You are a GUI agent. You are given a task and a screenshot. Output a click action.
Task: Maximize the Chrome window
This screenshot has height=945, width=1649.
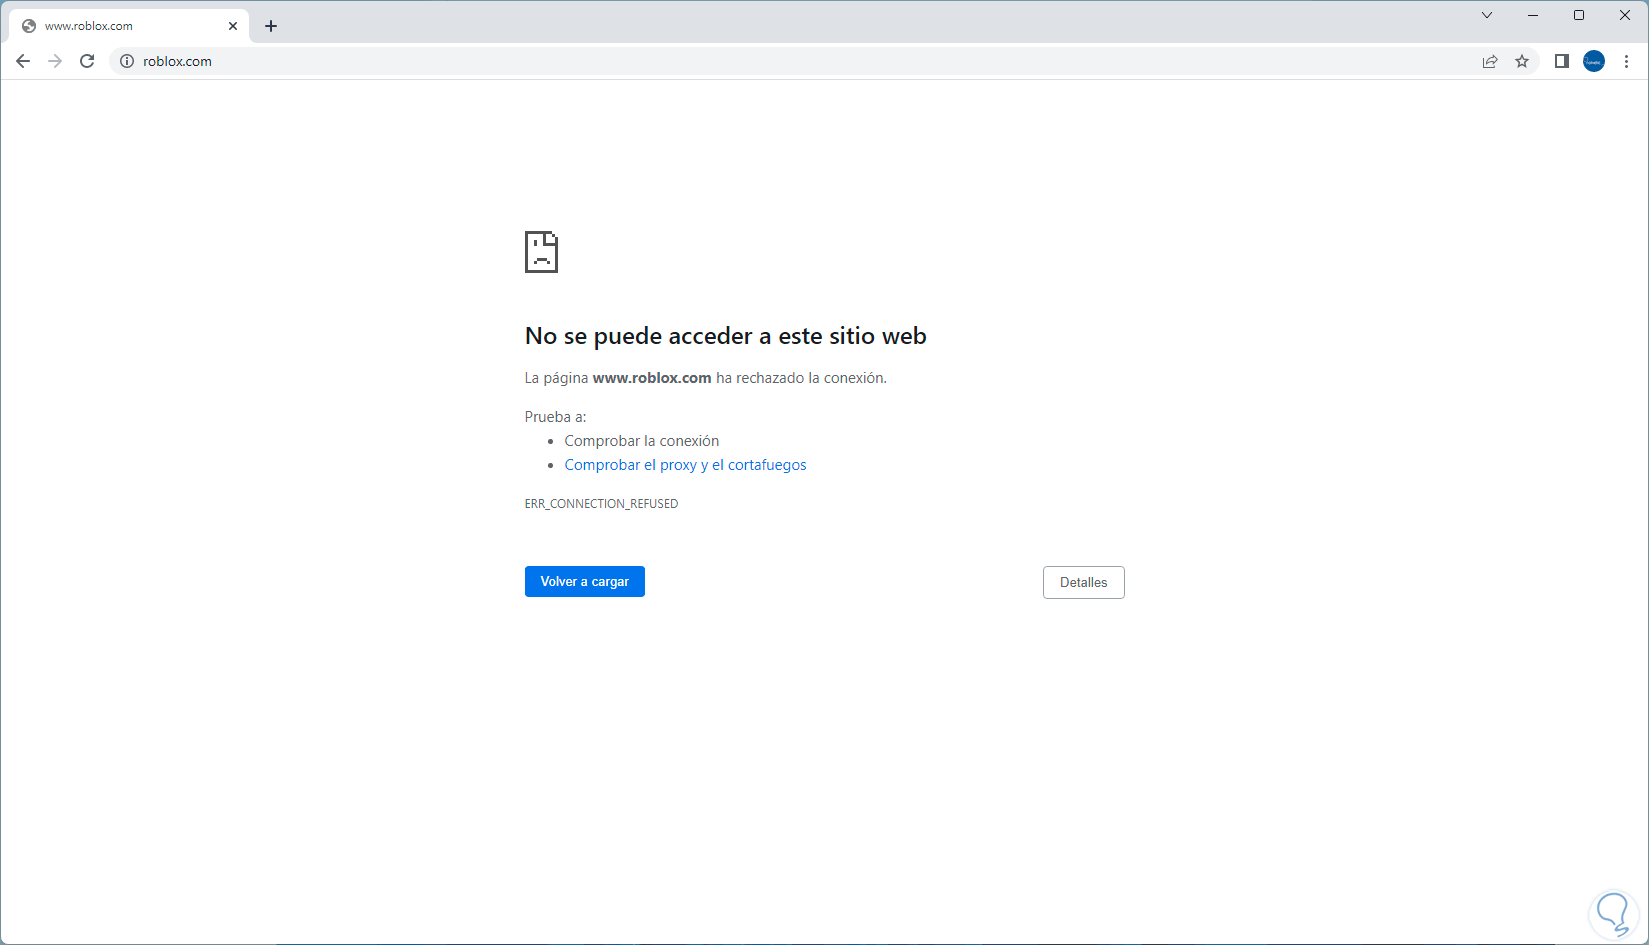1579,15
